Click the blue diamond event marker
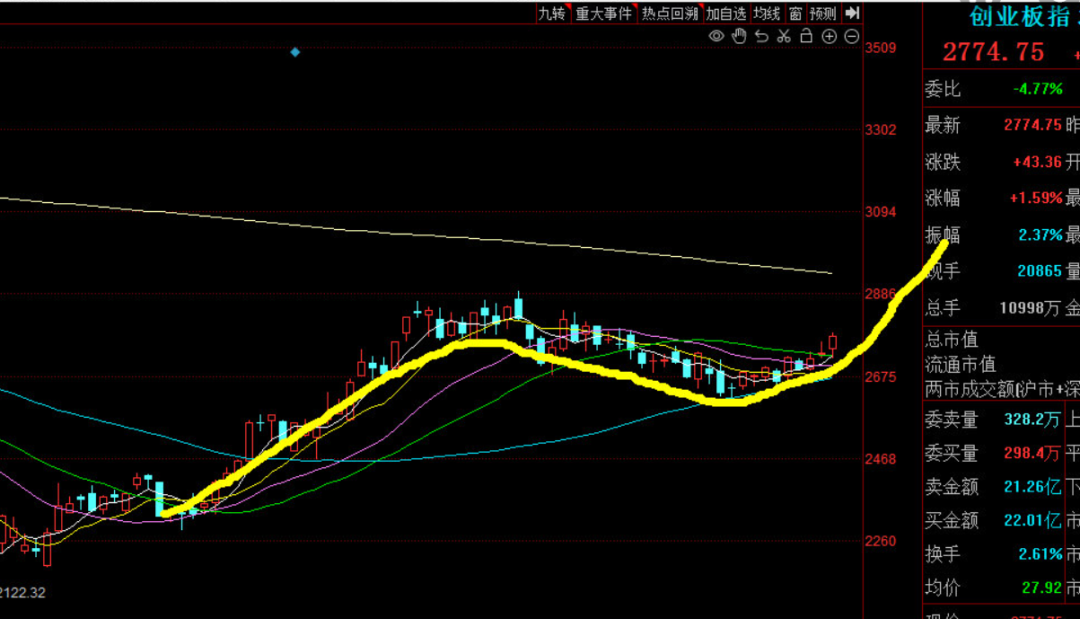This screenshot has height=619, width=1080. [295, 52]
